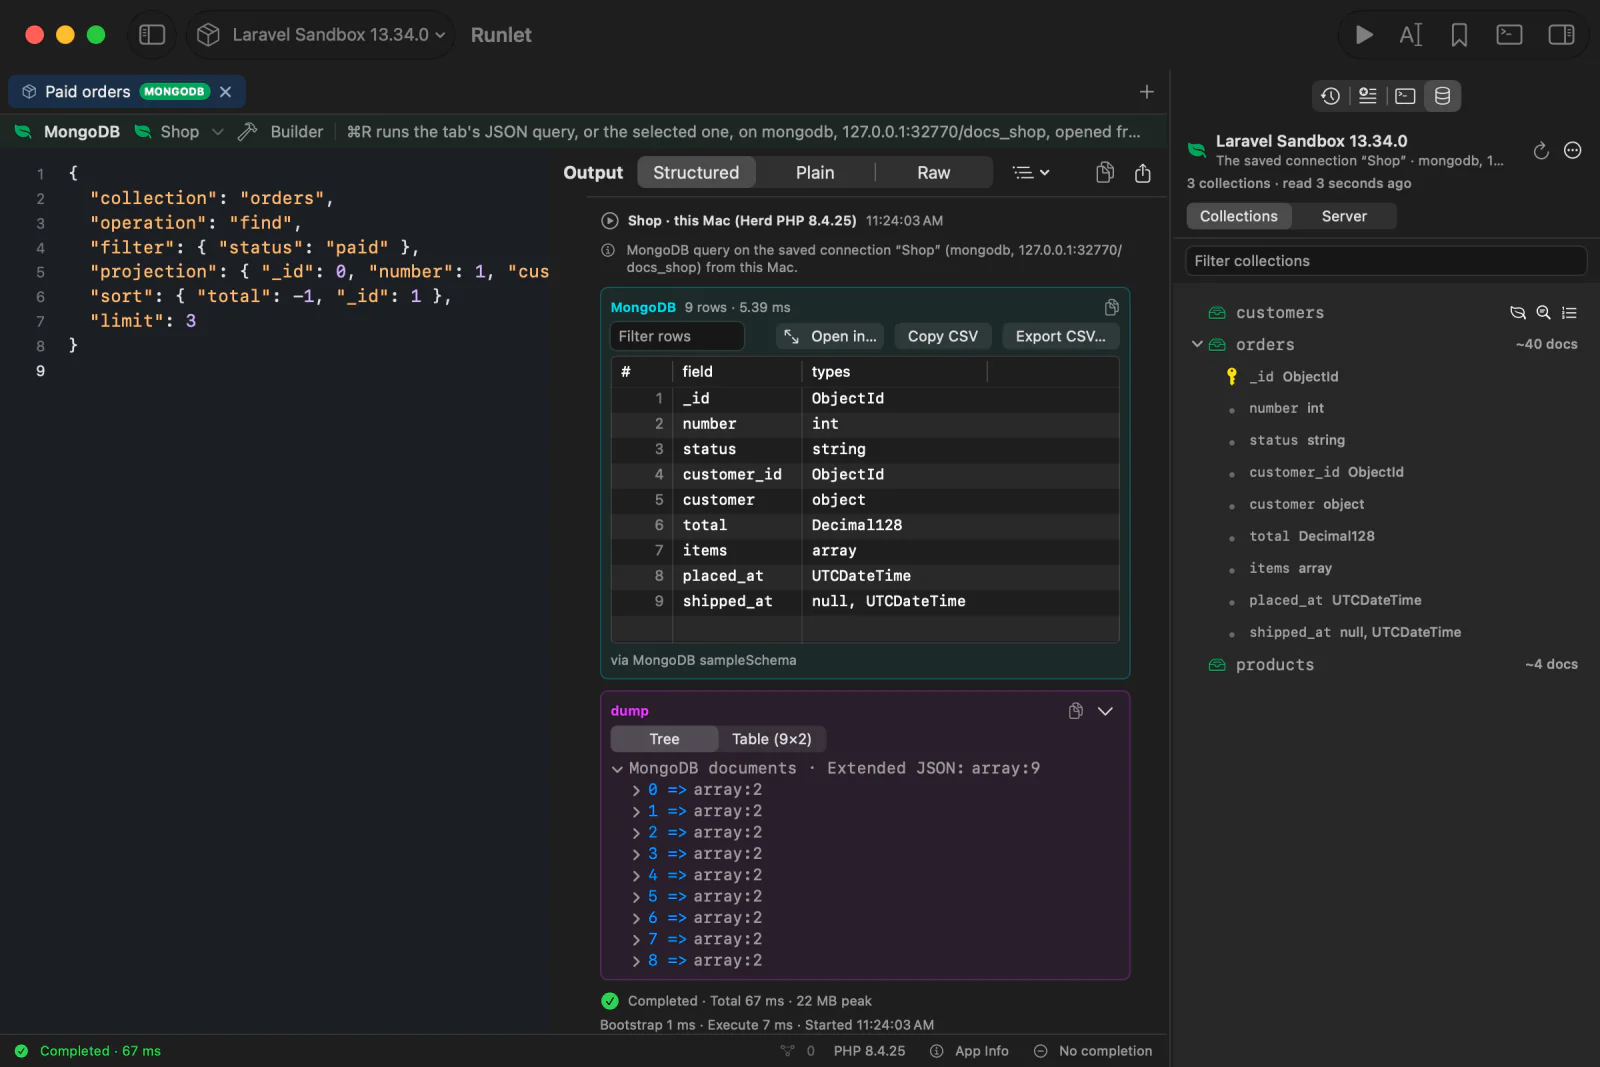Copy the dump block contents
1600x1067 pixels.
click(1076, 711)
